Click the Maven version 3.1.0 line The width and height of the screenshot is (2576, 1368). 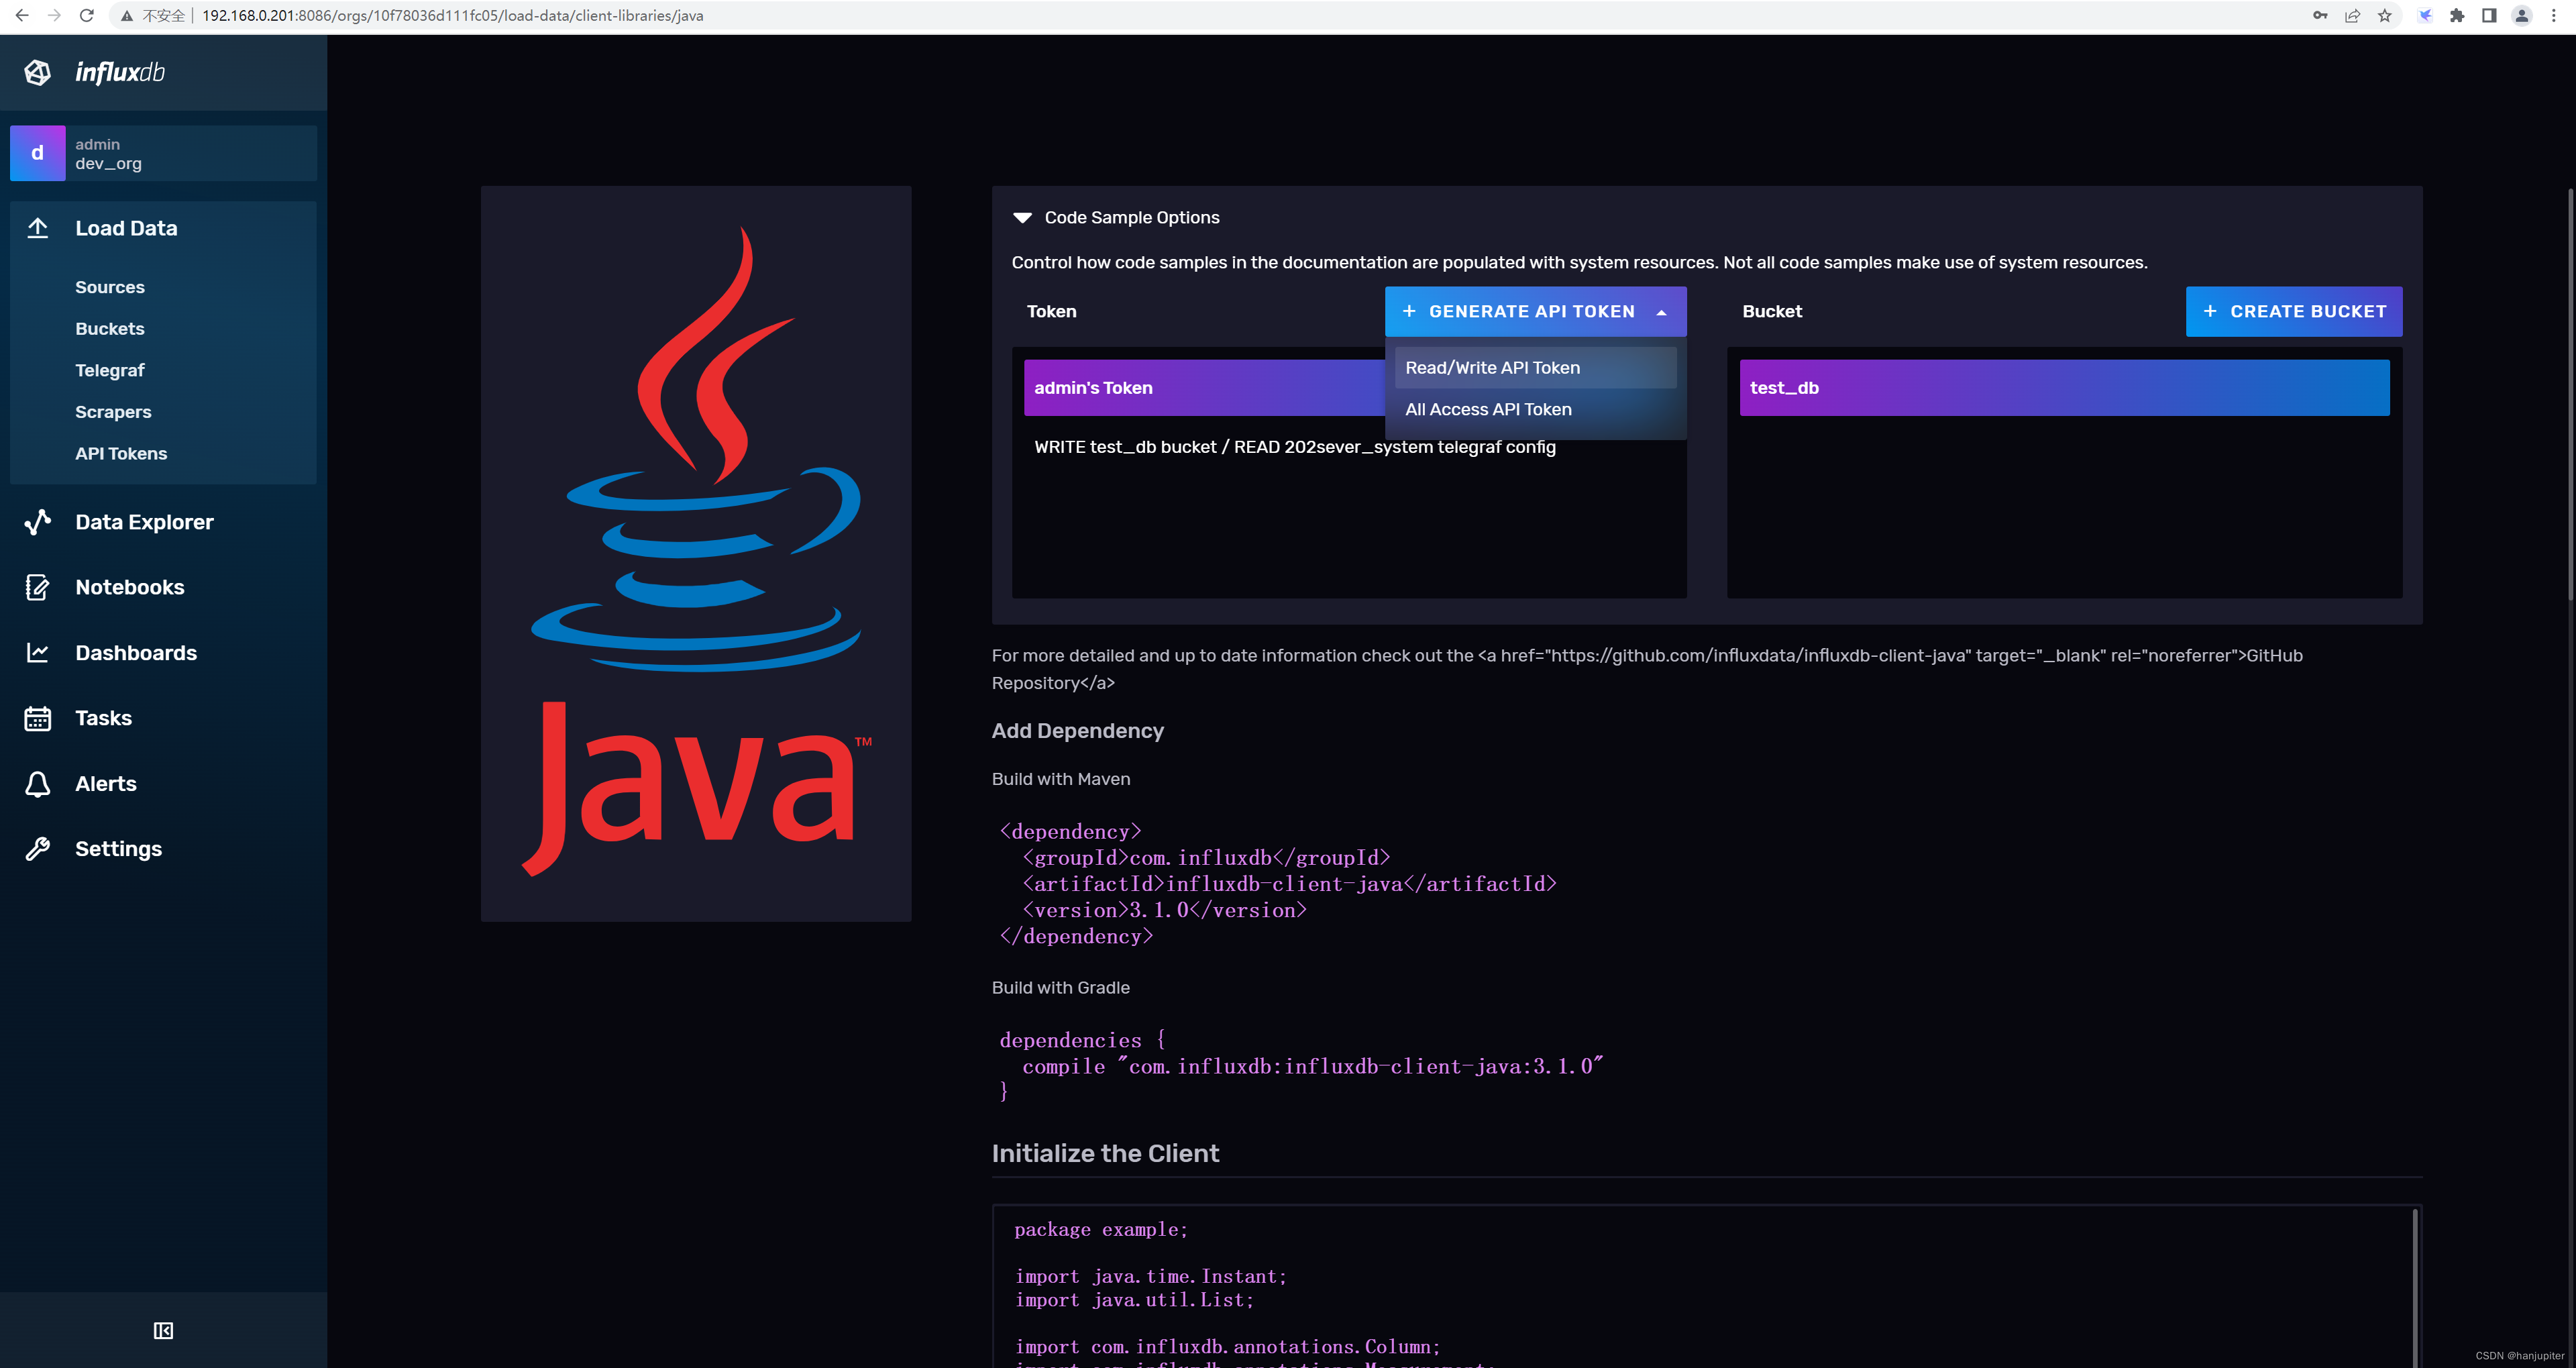pyautogui.click(x=1165, y=910)
